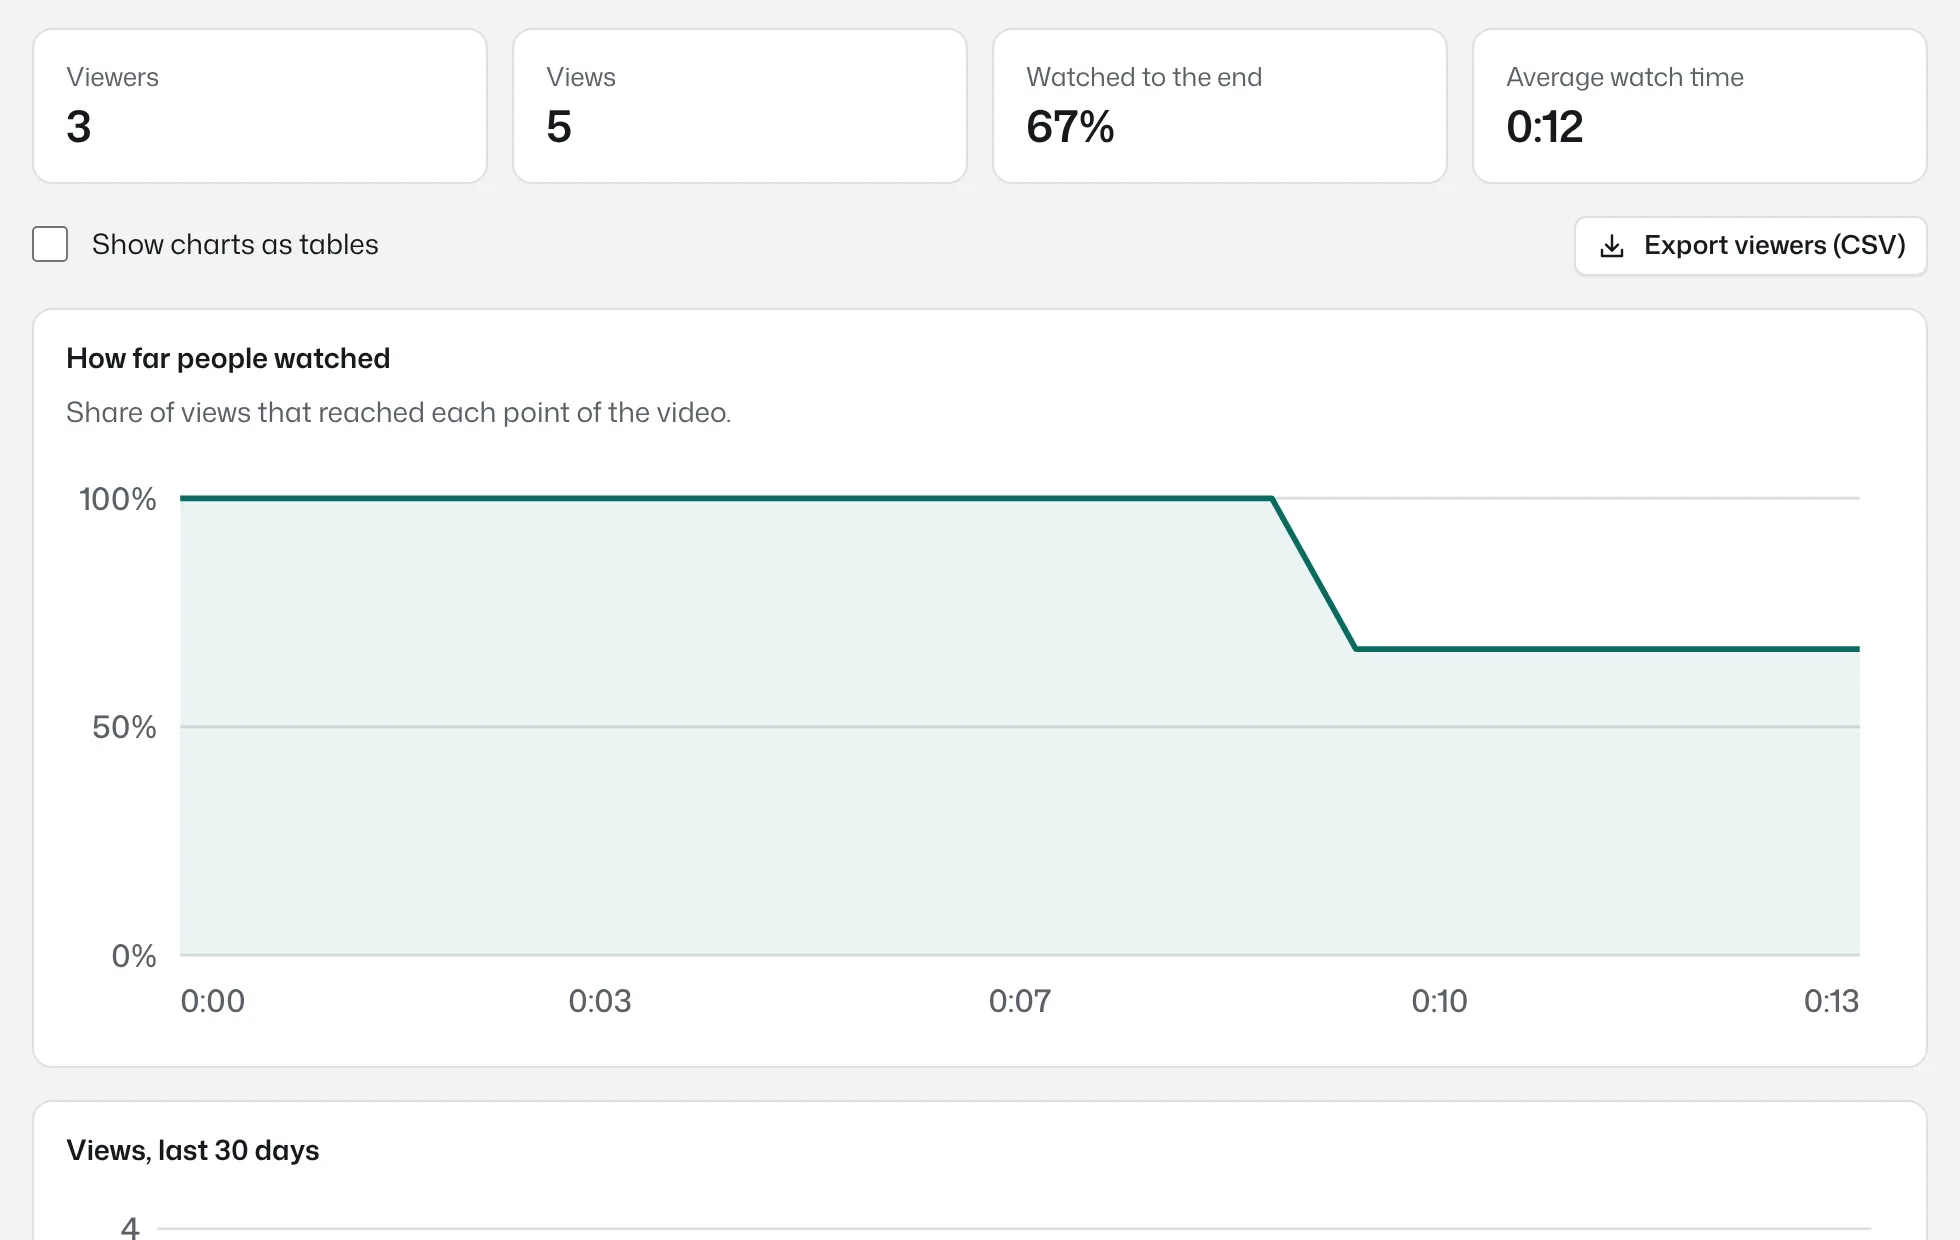The width and height of the screenshot is (1960, 1240).
Task: Click the 'How far people watched' heading
Action: pyautogui.click(x=228, y=358)
